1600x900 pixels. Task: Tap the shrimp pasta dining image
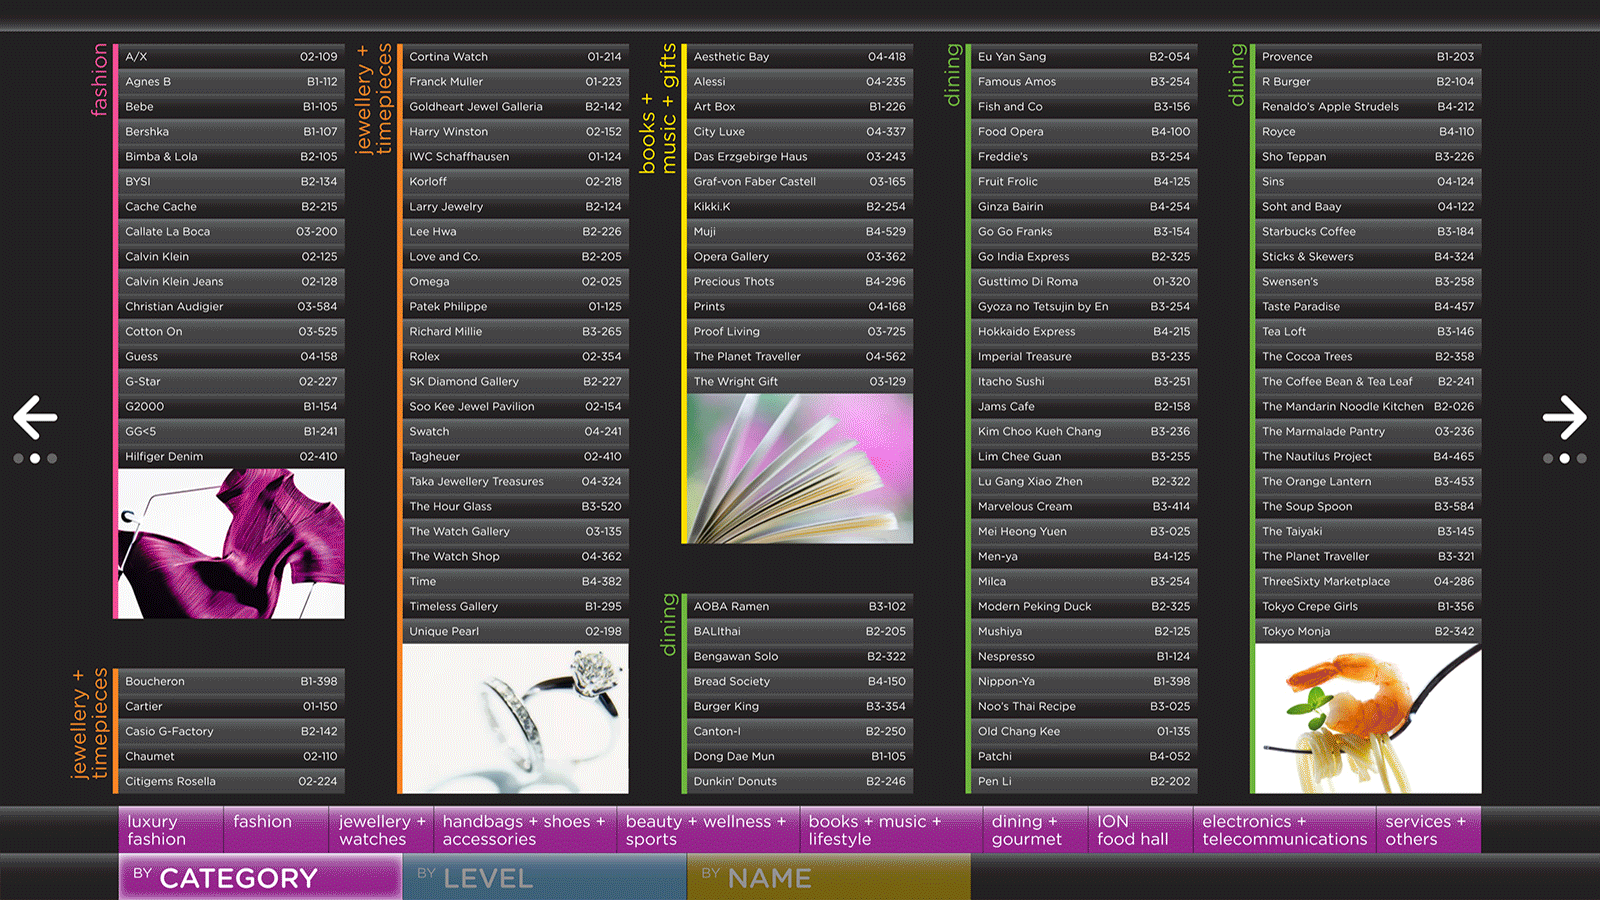click(1367, 719)
